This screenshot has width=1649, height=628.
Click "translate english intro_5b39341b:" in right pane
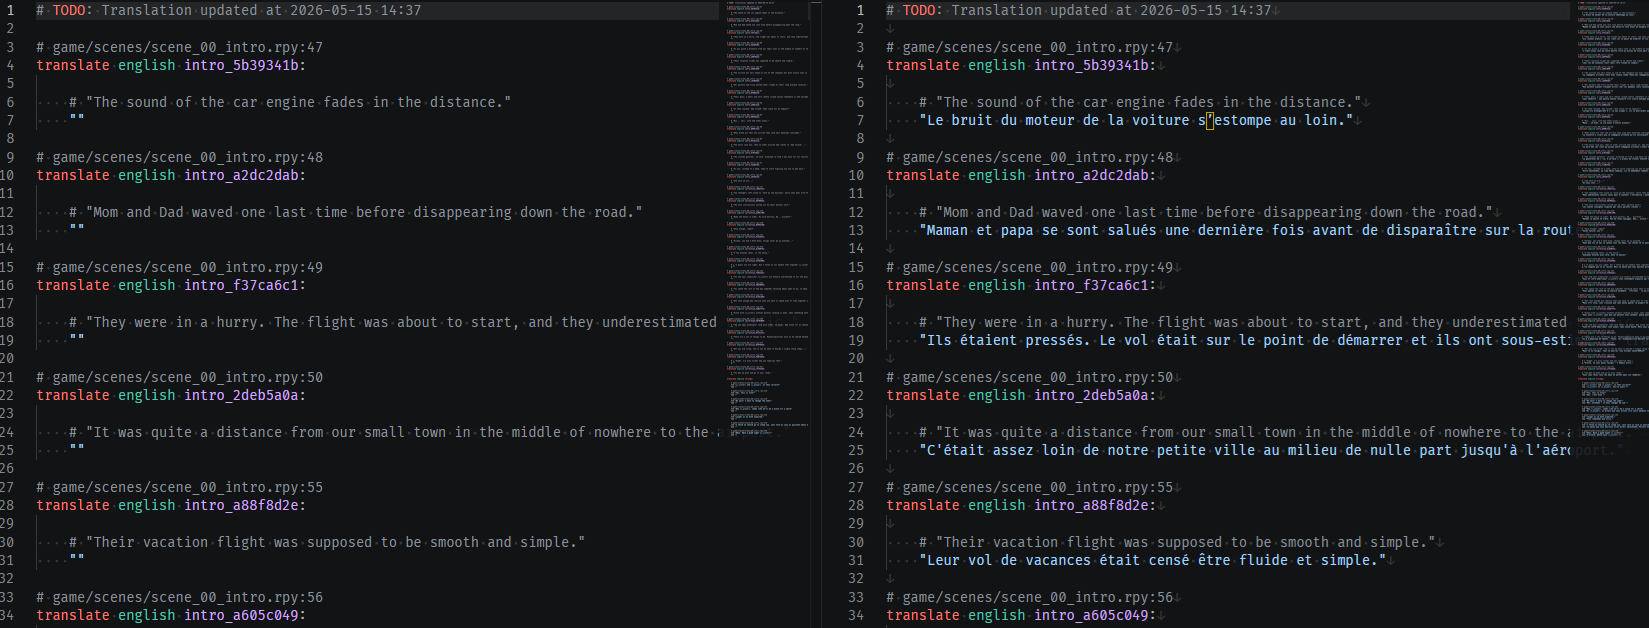pos(1021,65)
